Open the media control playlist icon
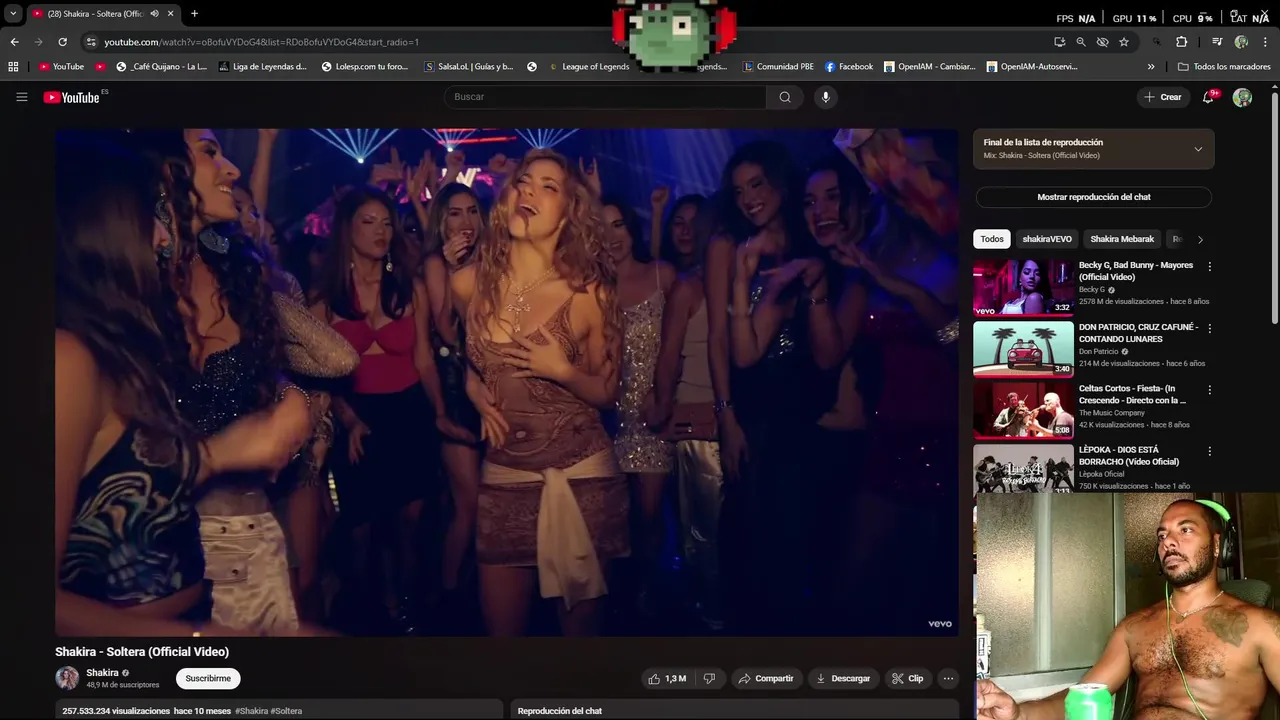Image resolution: width=1280 pixels, height=720 pixels. (1217, 42)
